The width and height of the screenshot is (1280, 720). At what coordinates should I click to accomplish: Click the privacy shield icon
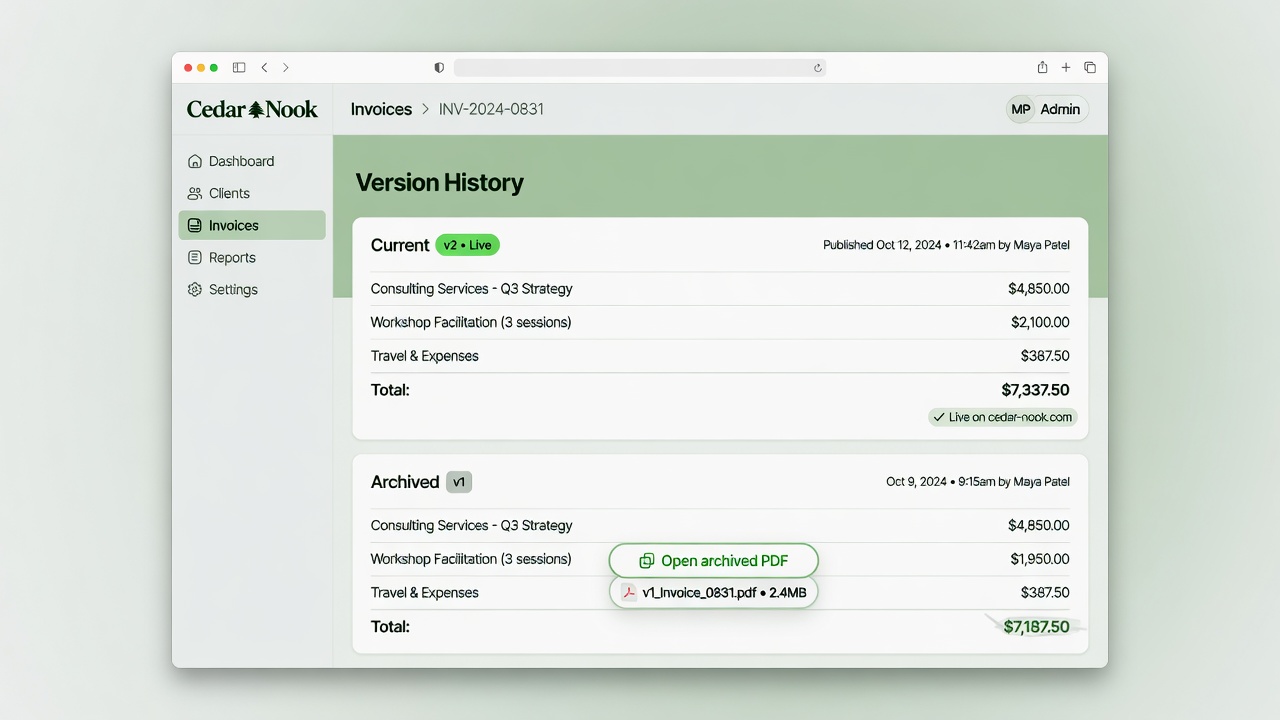tap(439, 68)
